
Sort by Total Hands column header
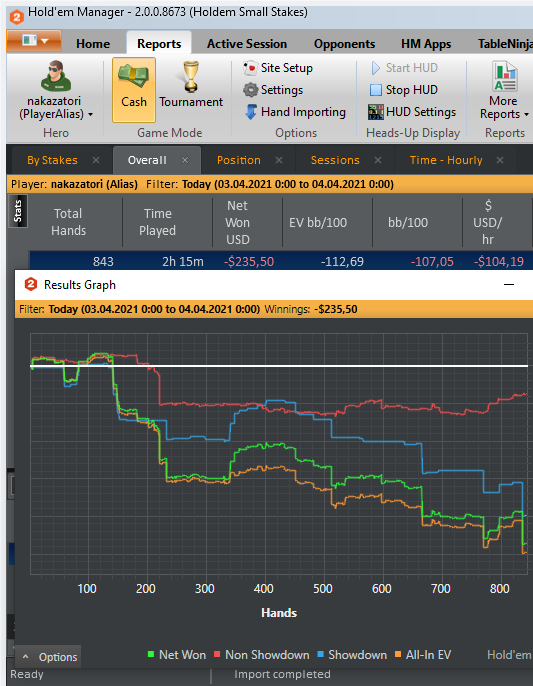(x=68, y=222)
